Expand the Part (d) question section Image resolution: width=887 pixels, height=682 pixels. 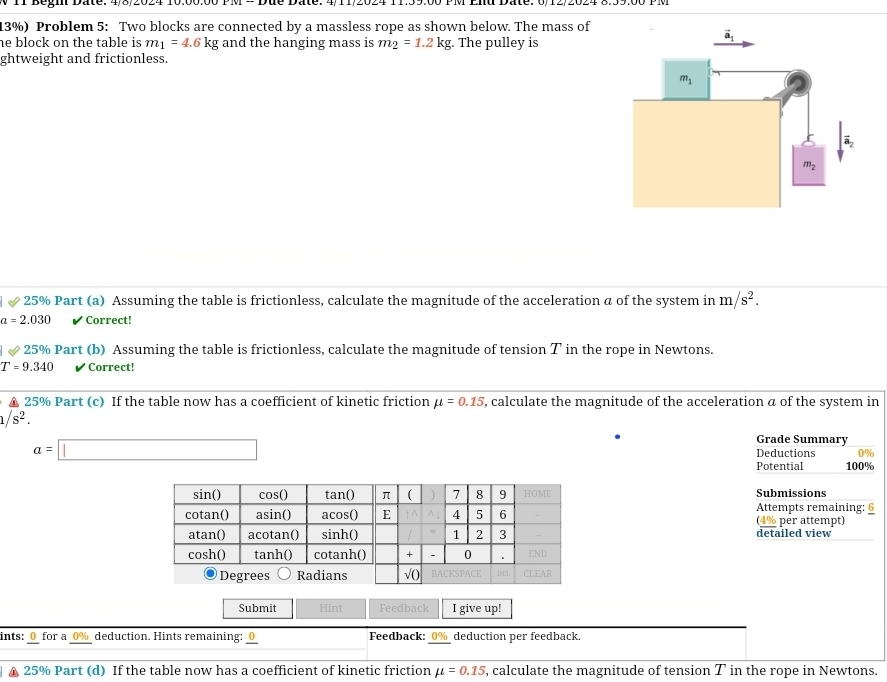(63, 670)
